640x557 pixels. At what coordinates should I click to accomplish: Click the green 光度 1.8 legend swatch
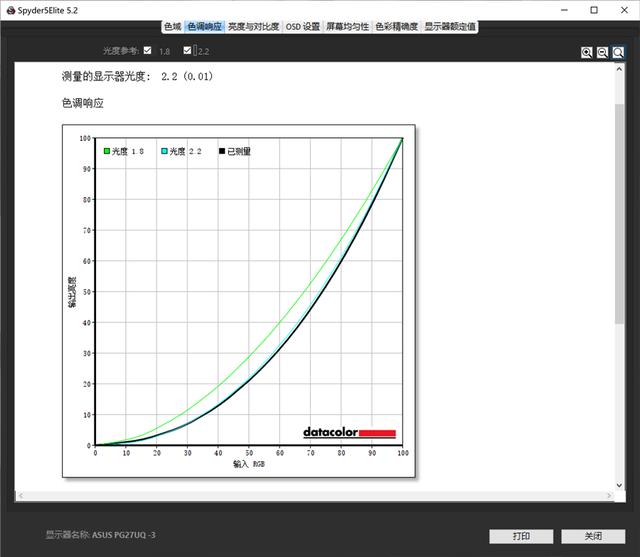[107, 151]
